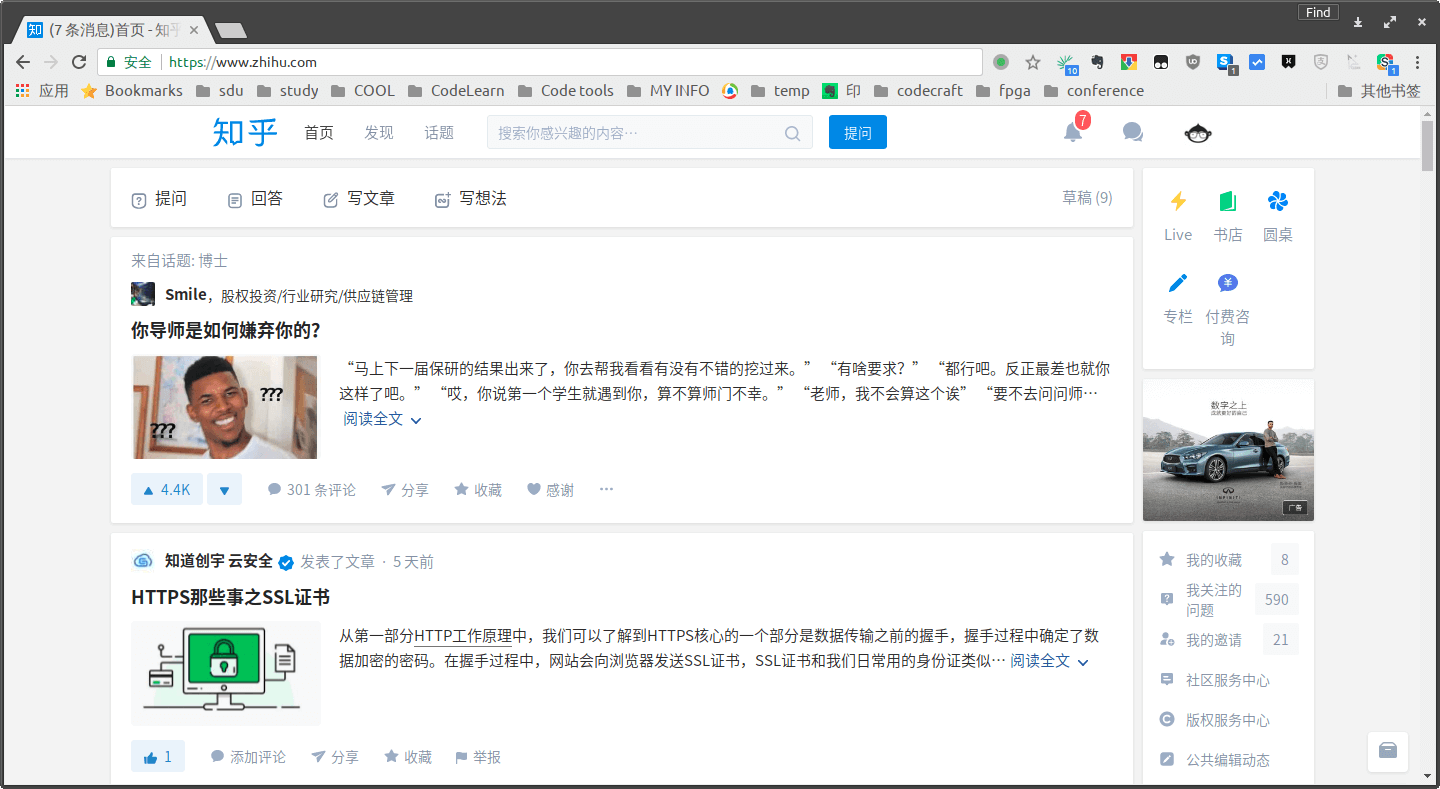
Task: Open the 专栏 column pencil icon
Action: 1178,283
